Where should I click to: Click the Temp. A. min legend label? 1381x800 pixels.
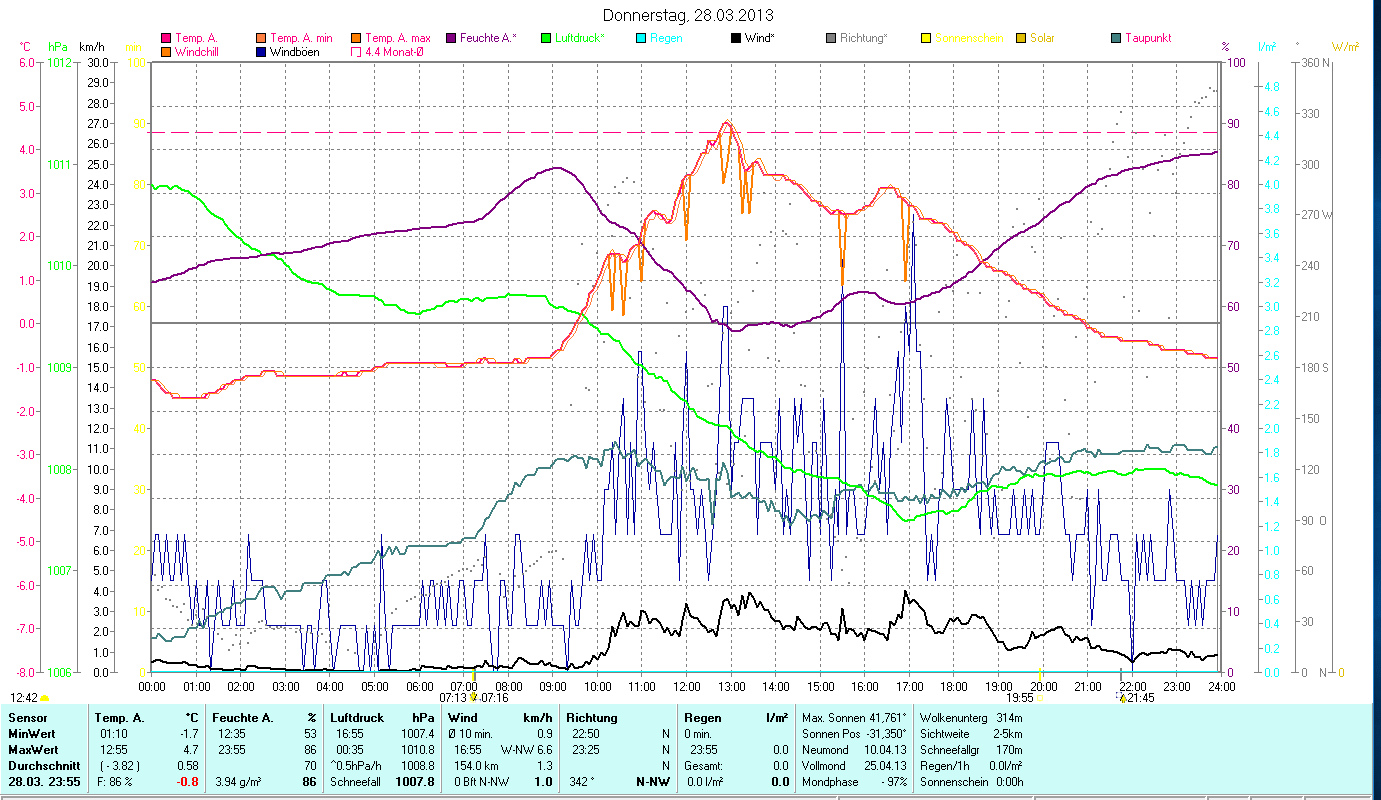click(301, 39)
